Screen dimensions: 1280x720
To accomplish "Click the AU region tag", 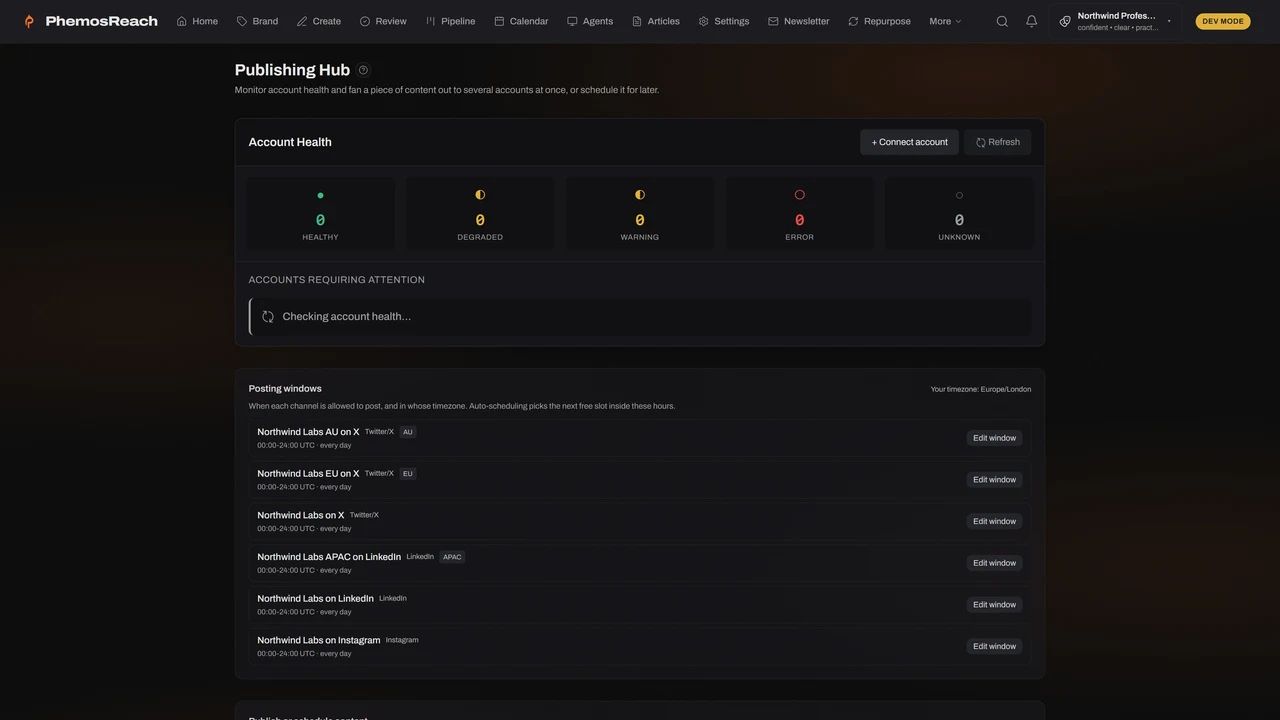I will point(407,432).
